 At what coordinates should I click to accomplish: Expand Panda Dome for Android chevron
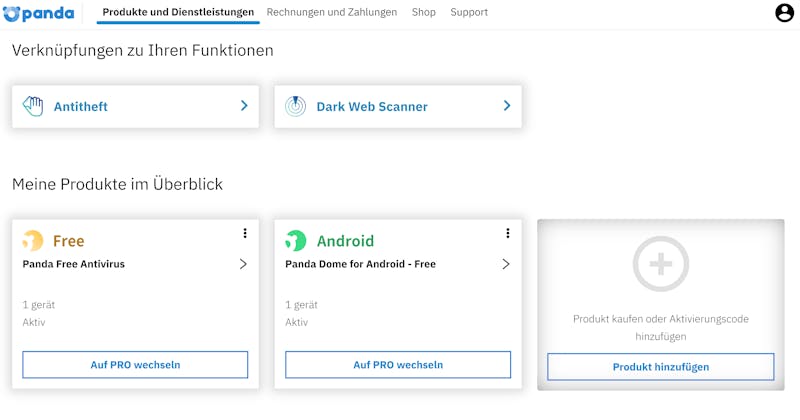506,264
